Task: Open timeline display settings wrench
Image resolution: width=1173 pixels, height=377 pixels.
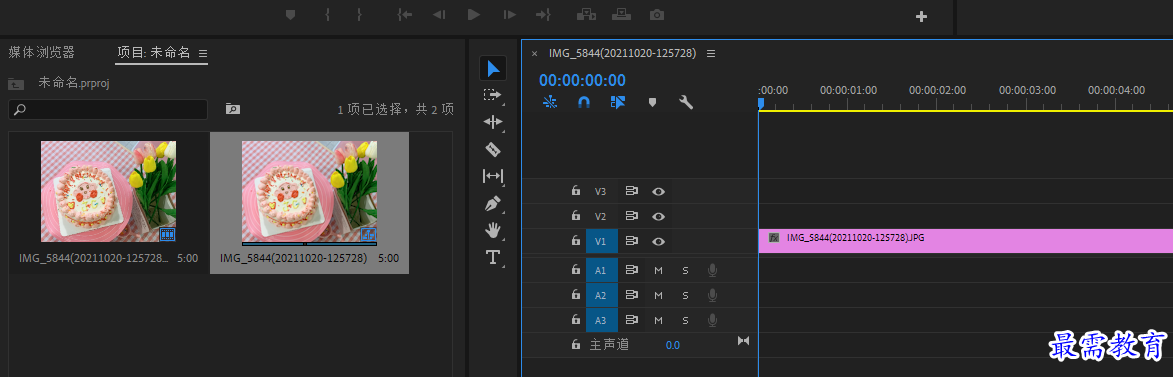Action: 686,102
